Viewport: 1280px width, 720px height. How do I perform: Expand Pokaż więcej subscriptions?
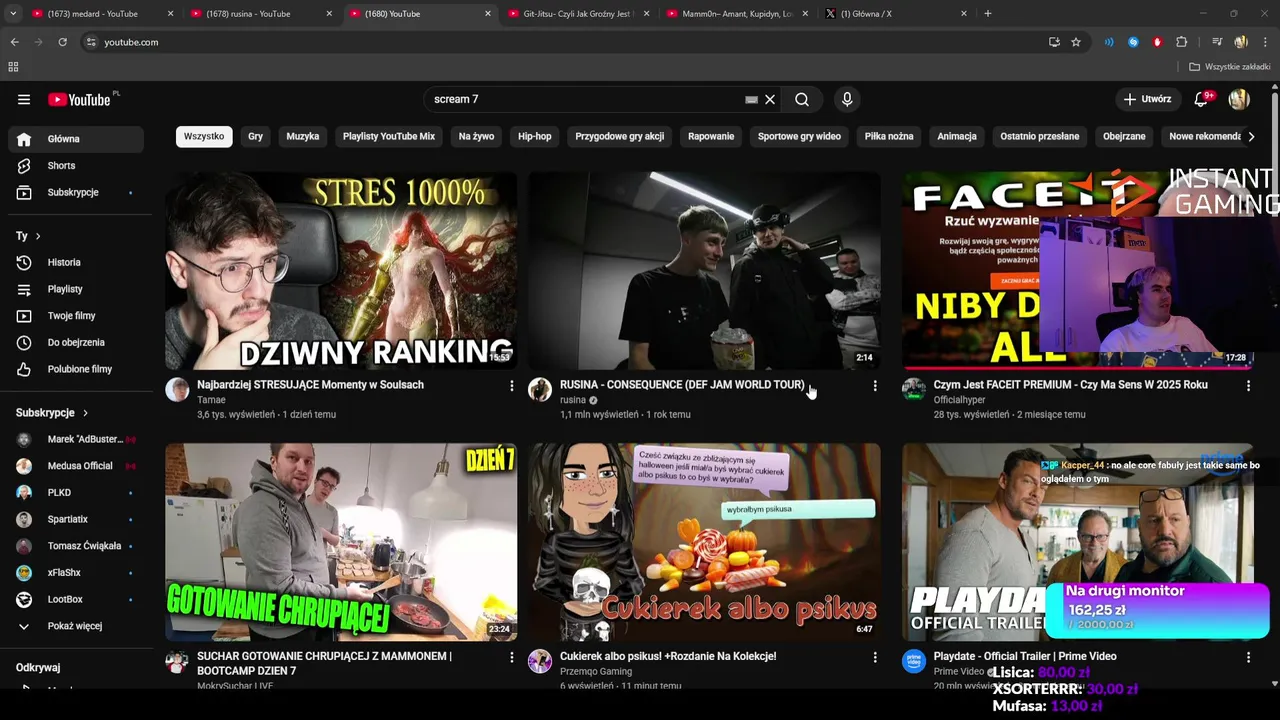coord(76,626)
